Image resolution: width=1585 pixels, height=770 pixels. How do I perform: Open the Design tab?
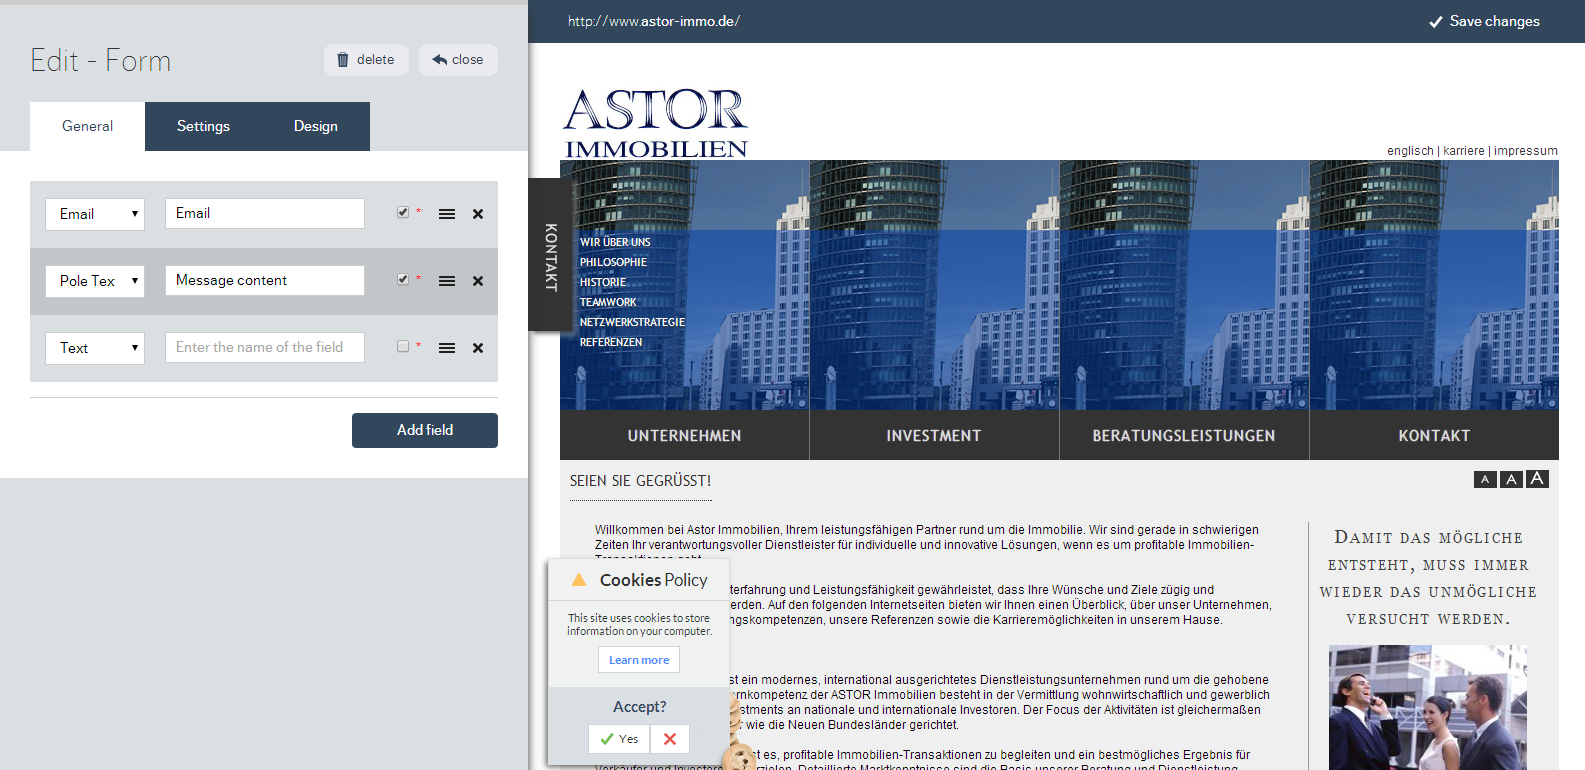[316, 126]
